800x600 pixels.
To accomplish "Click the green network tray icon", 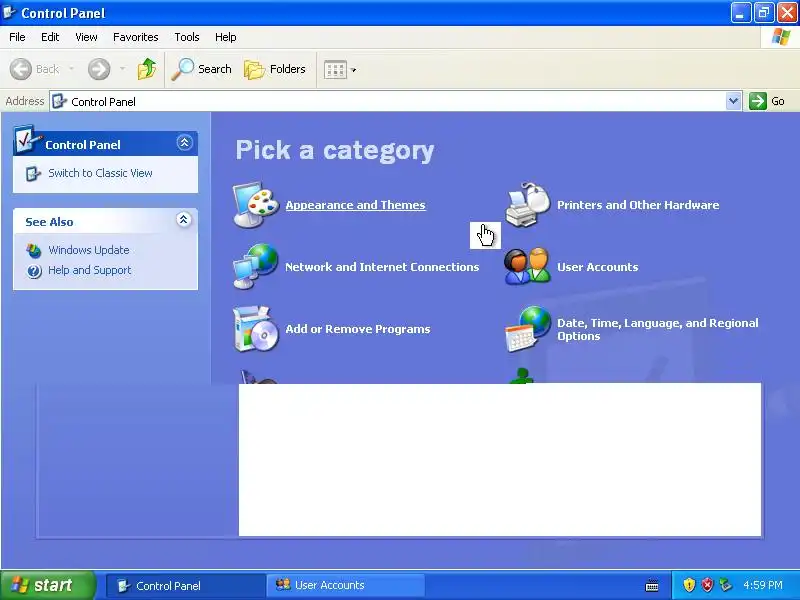I will click(725, 585).
